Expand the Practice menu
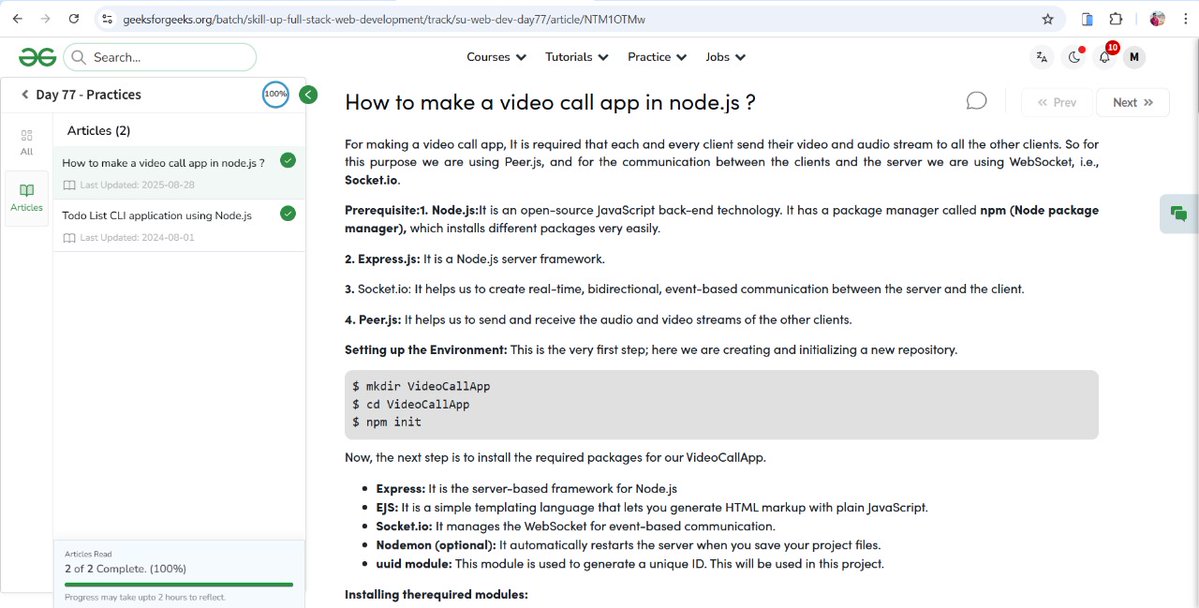Viewport: 1199px width, 608px height. 657,57
